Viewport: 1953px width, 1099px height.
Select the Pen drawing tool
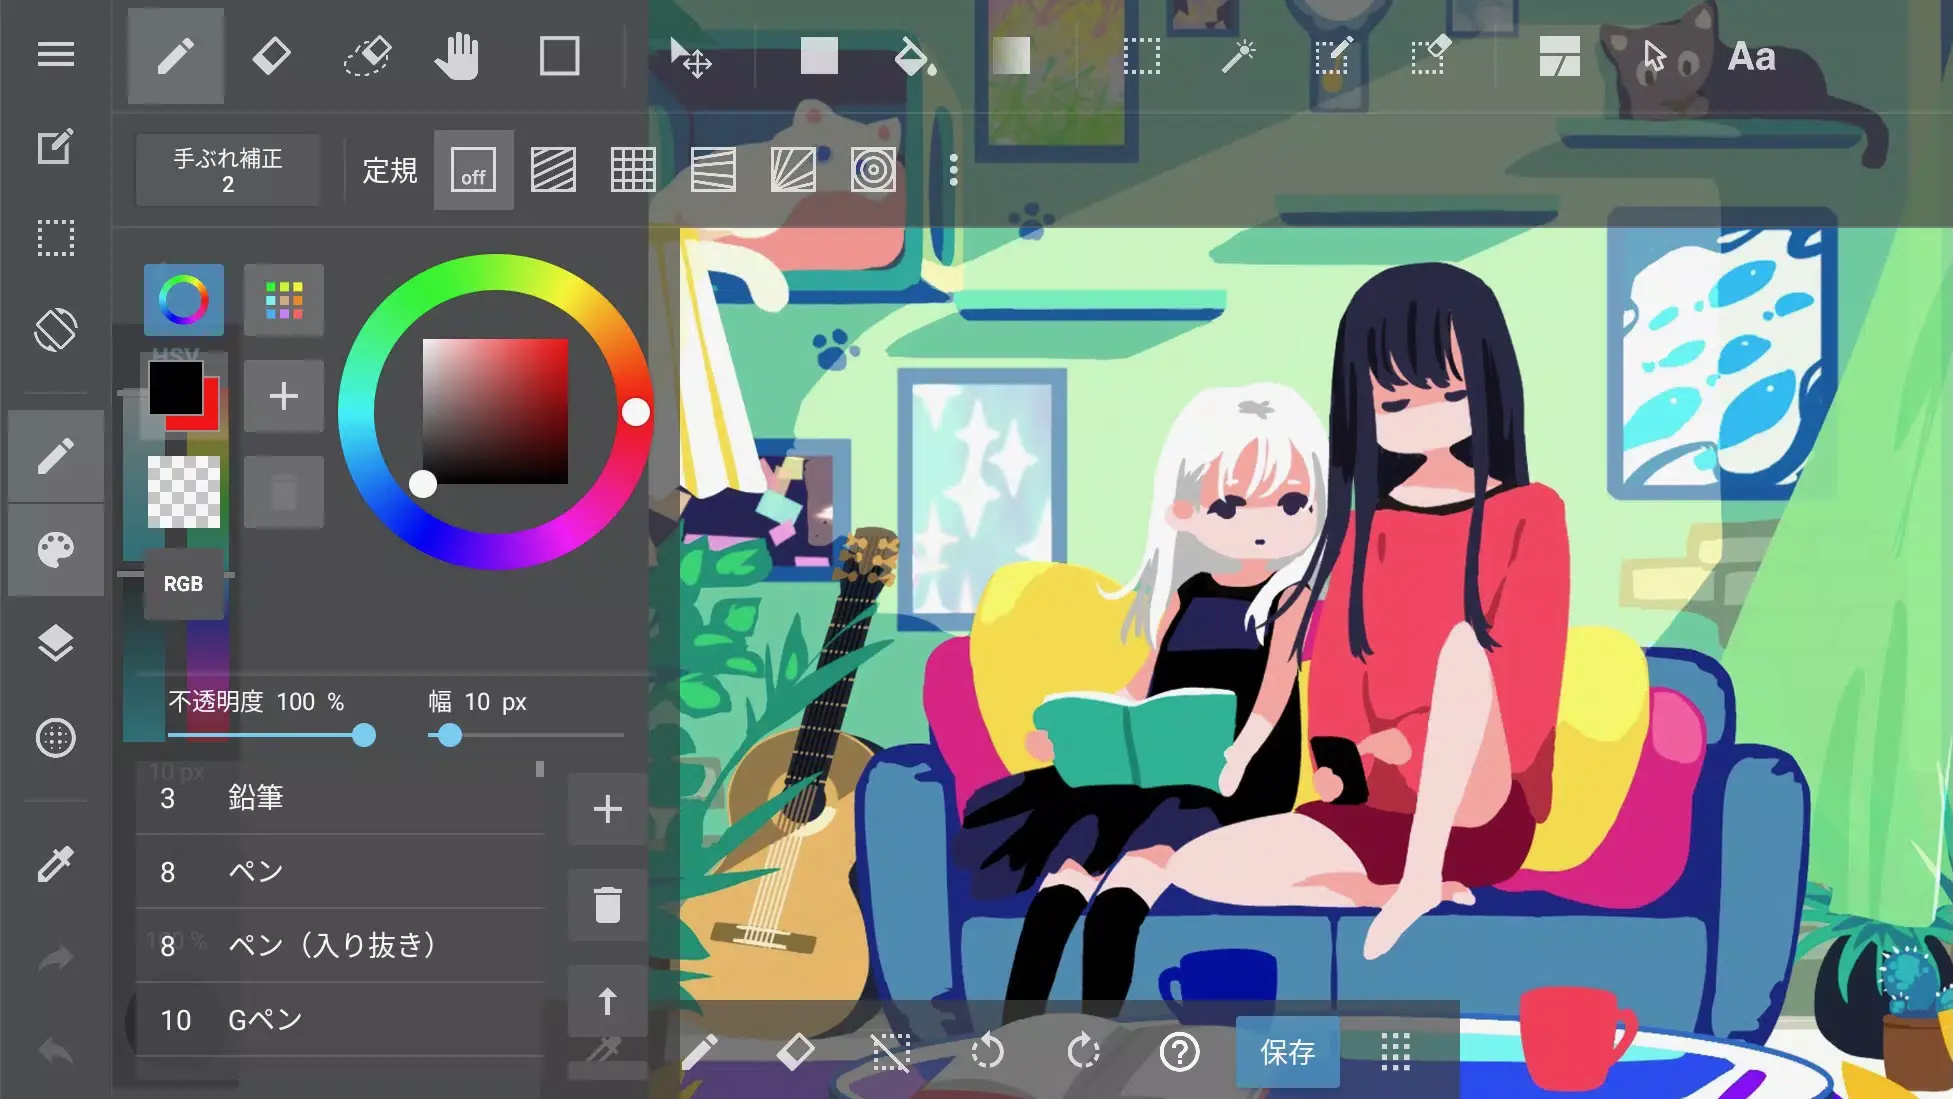click(176, 56)
